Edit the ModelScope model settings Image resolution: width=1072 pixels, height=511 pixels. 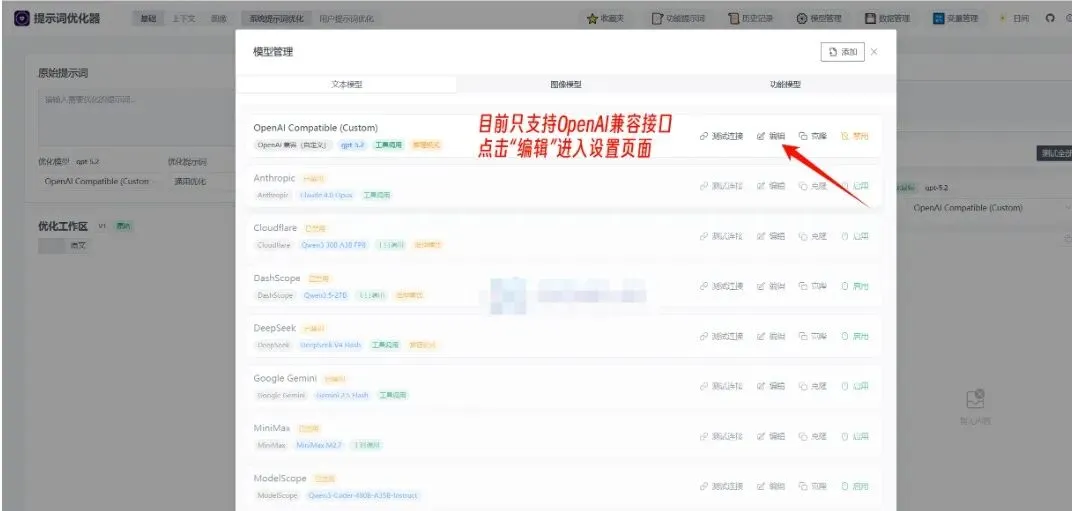point(771,486)
